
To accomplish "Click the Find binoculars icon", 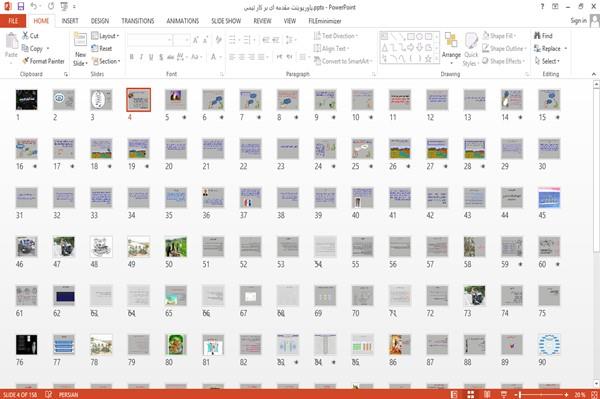I will 538,36.
